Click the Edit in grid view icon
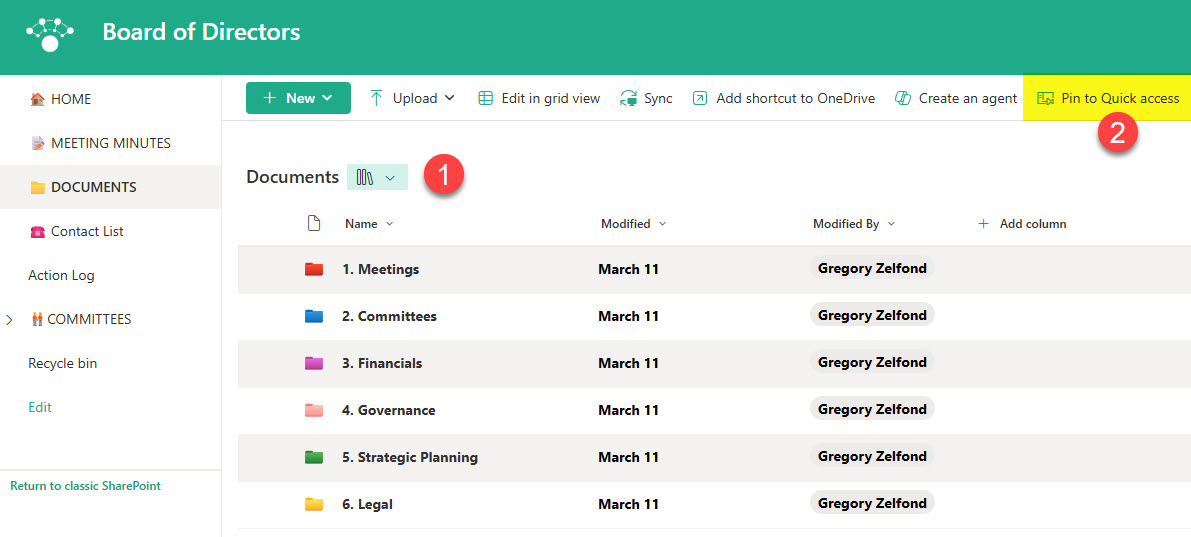 click(x=486, y=98)
